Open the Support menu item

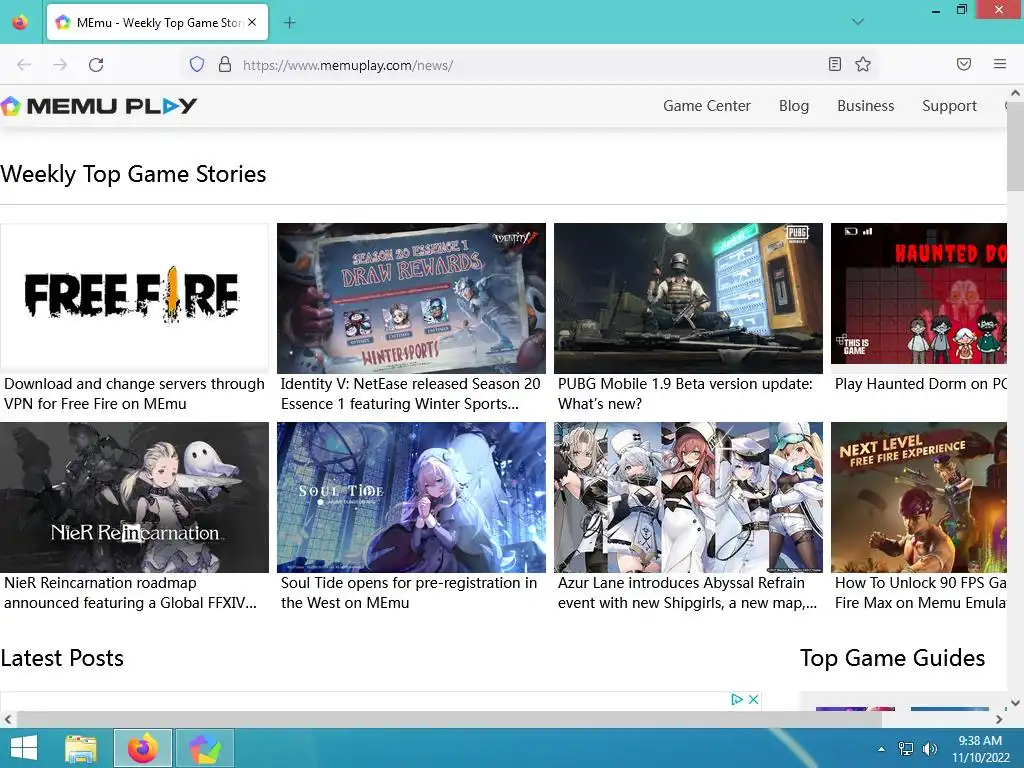point(949,106)
